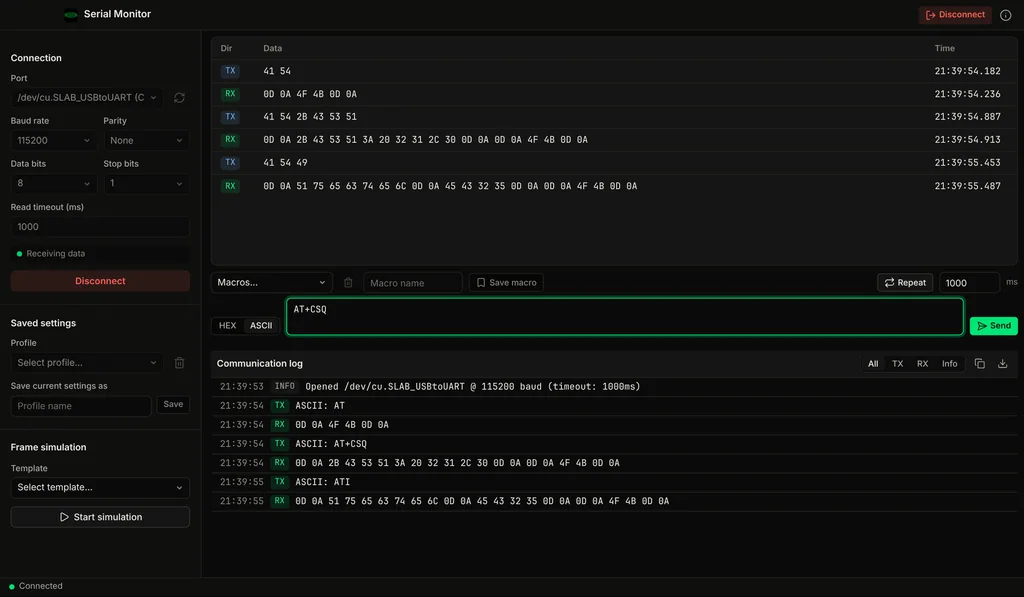Screen dimensions: 1024x597
Task: Click the INFO badge in the communication log
Action: tap(285, 387)
